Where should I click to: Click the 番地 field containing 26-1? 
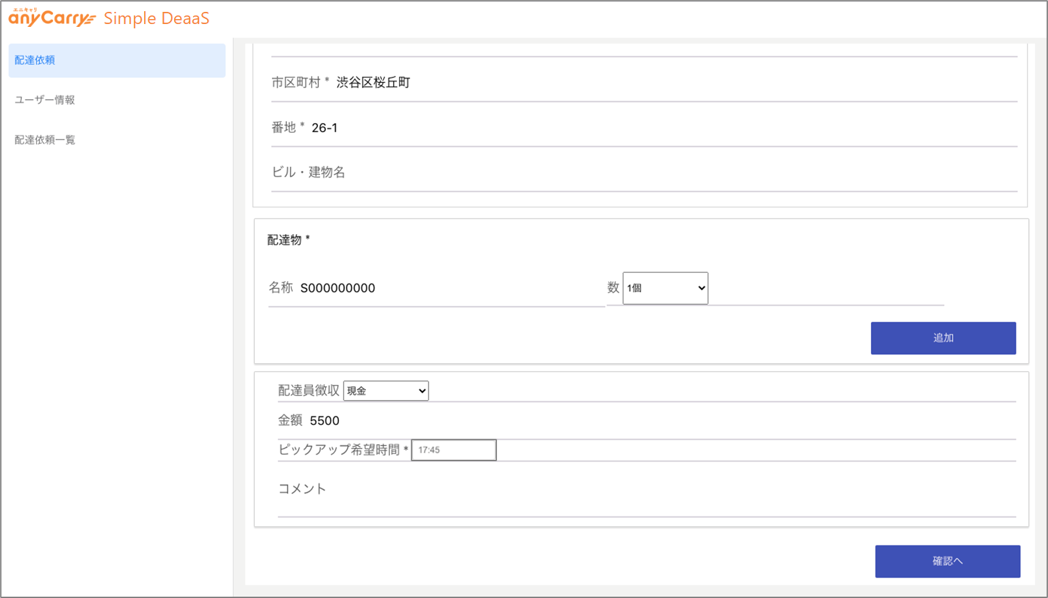pos(450,127)
